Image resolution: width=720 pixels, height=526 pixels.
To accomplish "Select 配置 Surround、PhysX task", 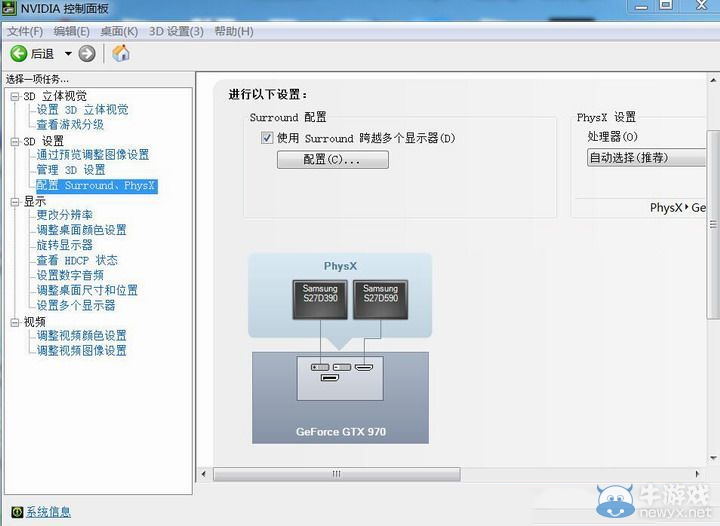I will click(x=96, y=185).
